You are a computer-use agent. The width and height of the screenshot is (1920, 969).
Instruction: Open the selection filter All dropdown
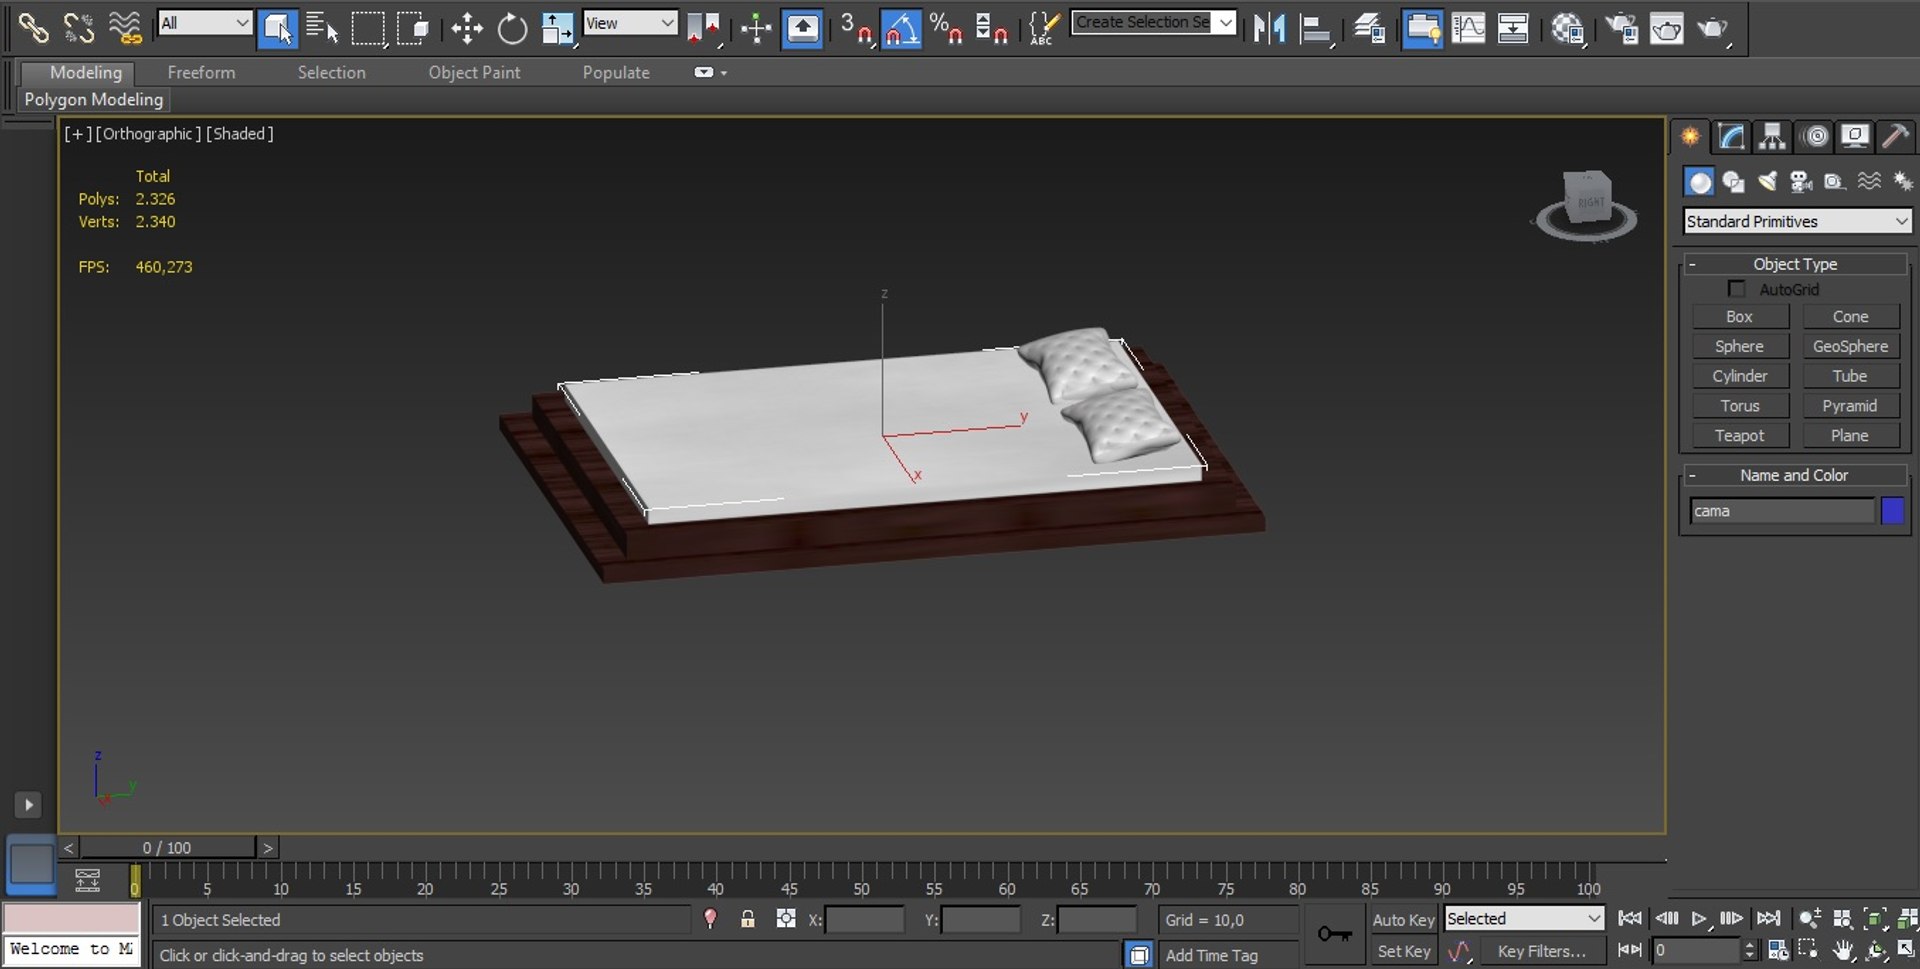pos(204,23)
